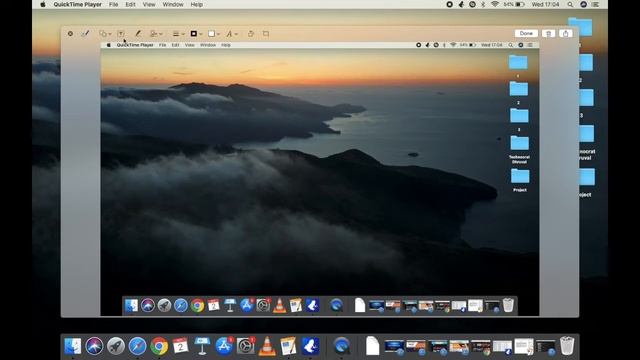Viewport: 640px width, 360px height.
Task: Open Finder from the Dock
Action: (x=73, y=346)
